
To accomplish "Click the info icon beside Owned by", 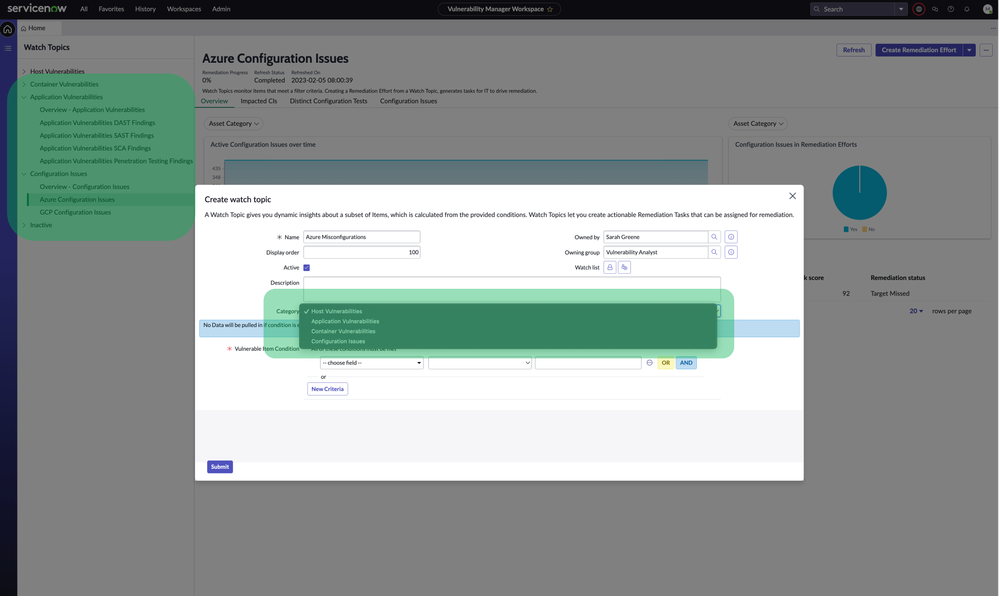I will coord(731,236).
